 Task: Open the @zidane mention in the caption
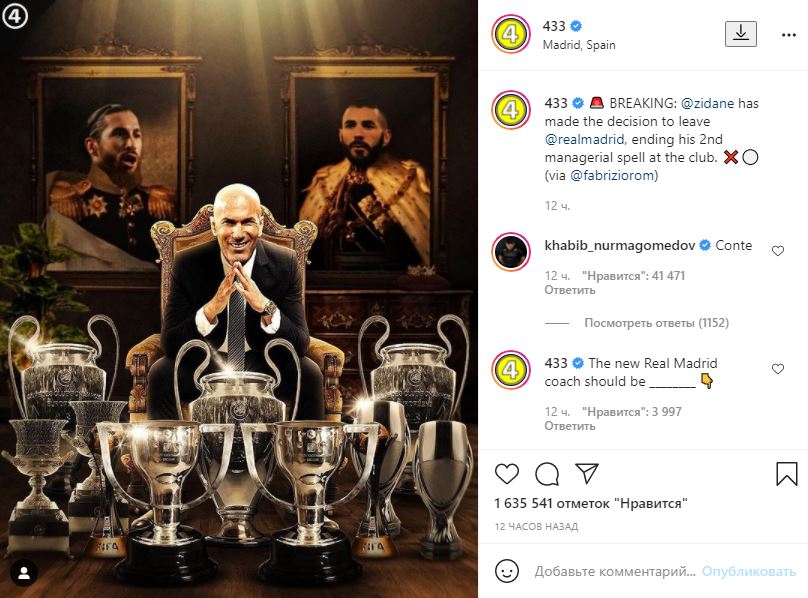(x=707, y=103)
